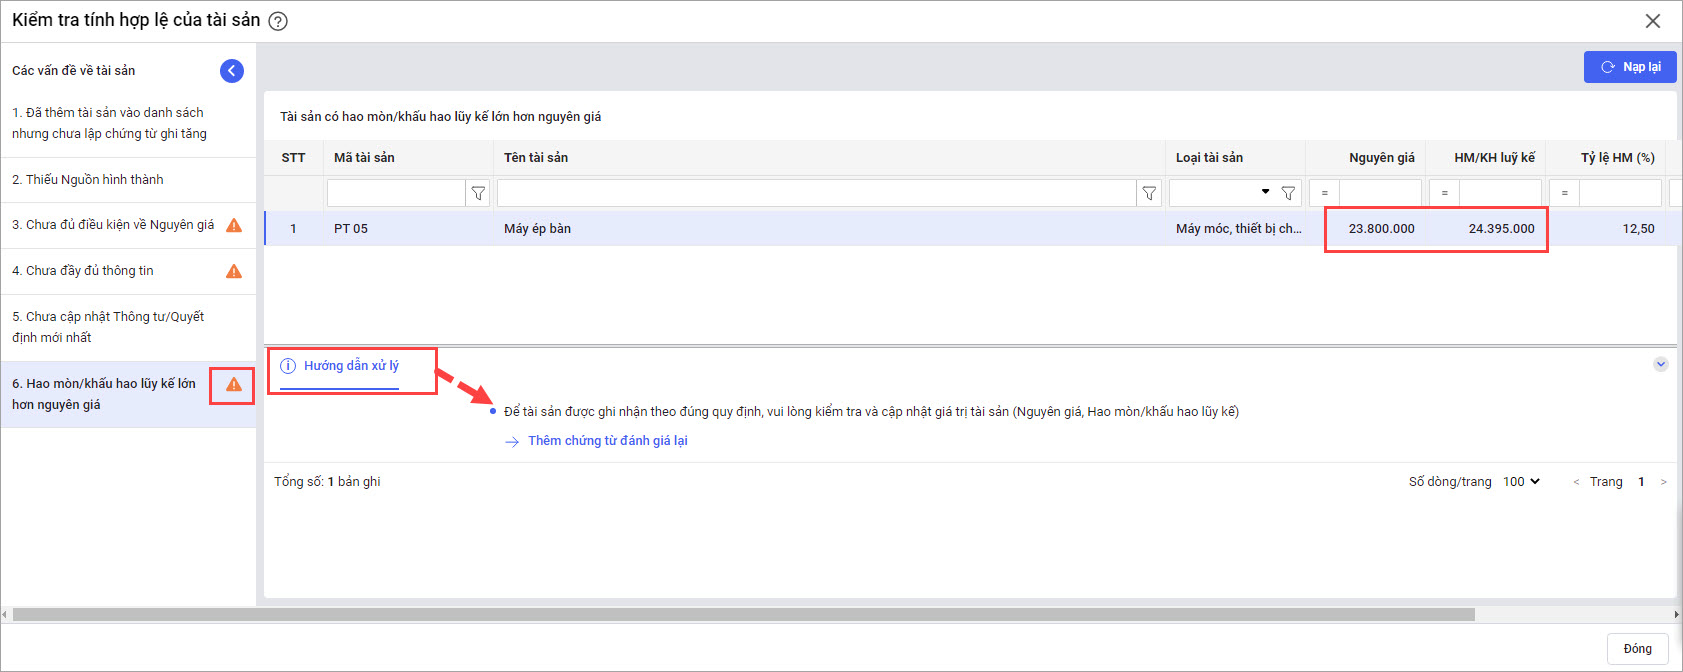Viewport: 1683px width, 672px height.
Task: Click warning icon for "Hao mòn/khấu hao lũy kế" item
Action: tap(234, 384)
